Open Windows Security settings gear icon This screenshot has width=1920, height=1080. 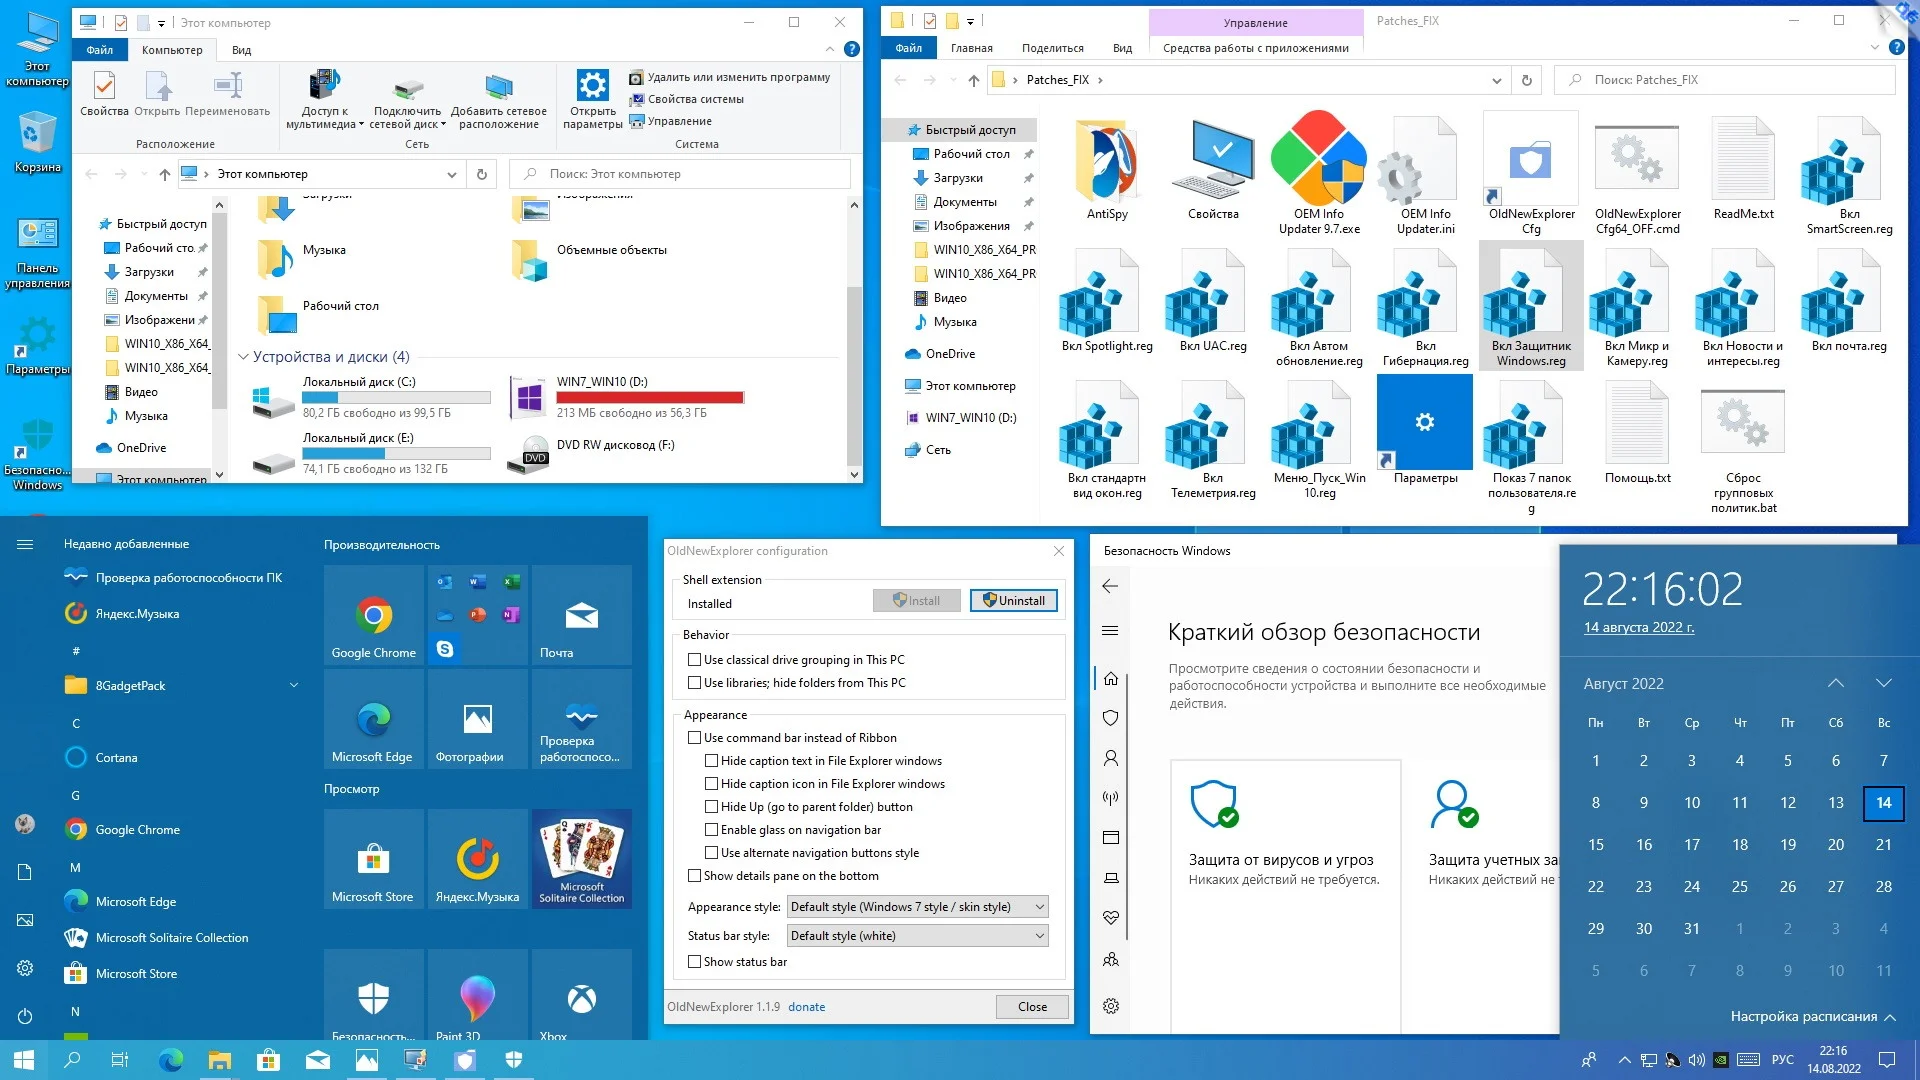(1110, 1006)
